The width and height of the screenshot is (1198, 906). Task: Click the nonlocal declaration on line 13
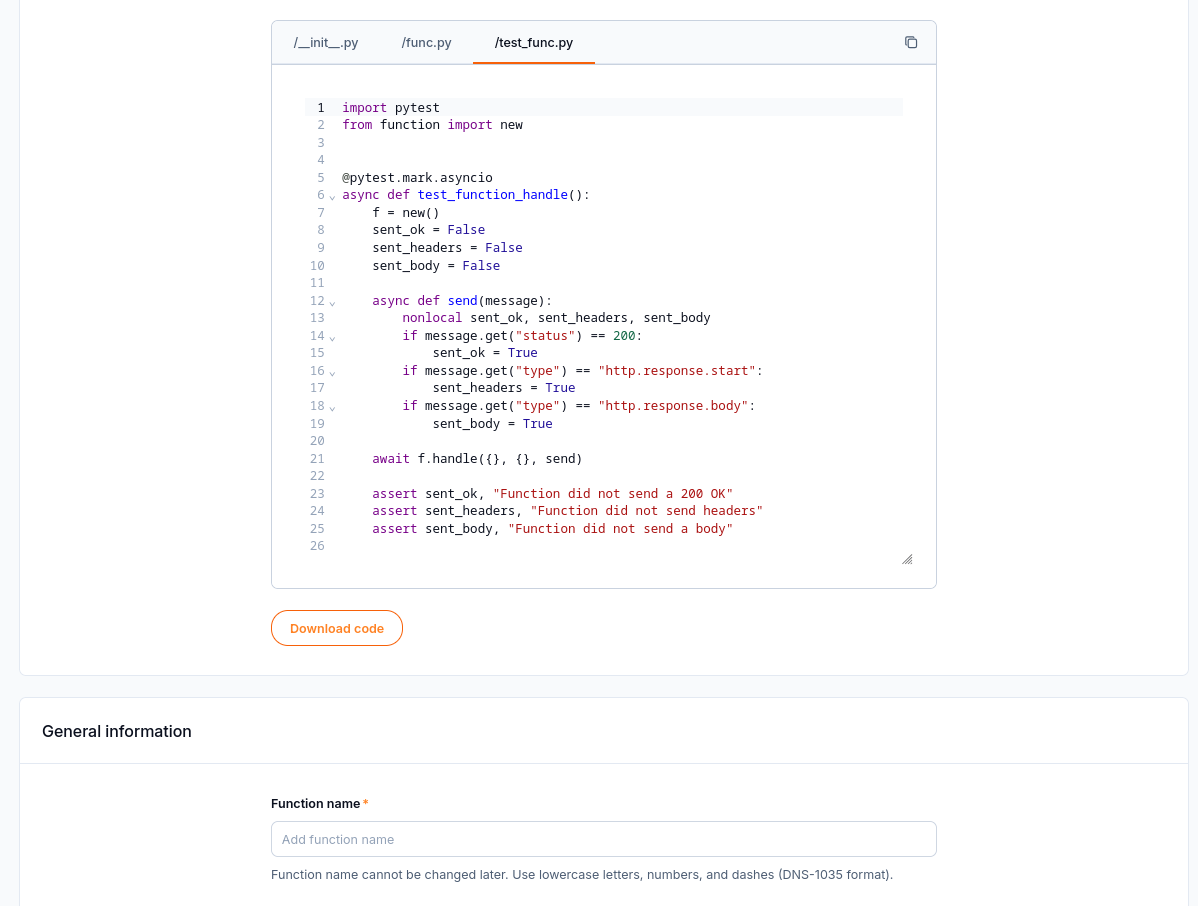pos(556,318)
